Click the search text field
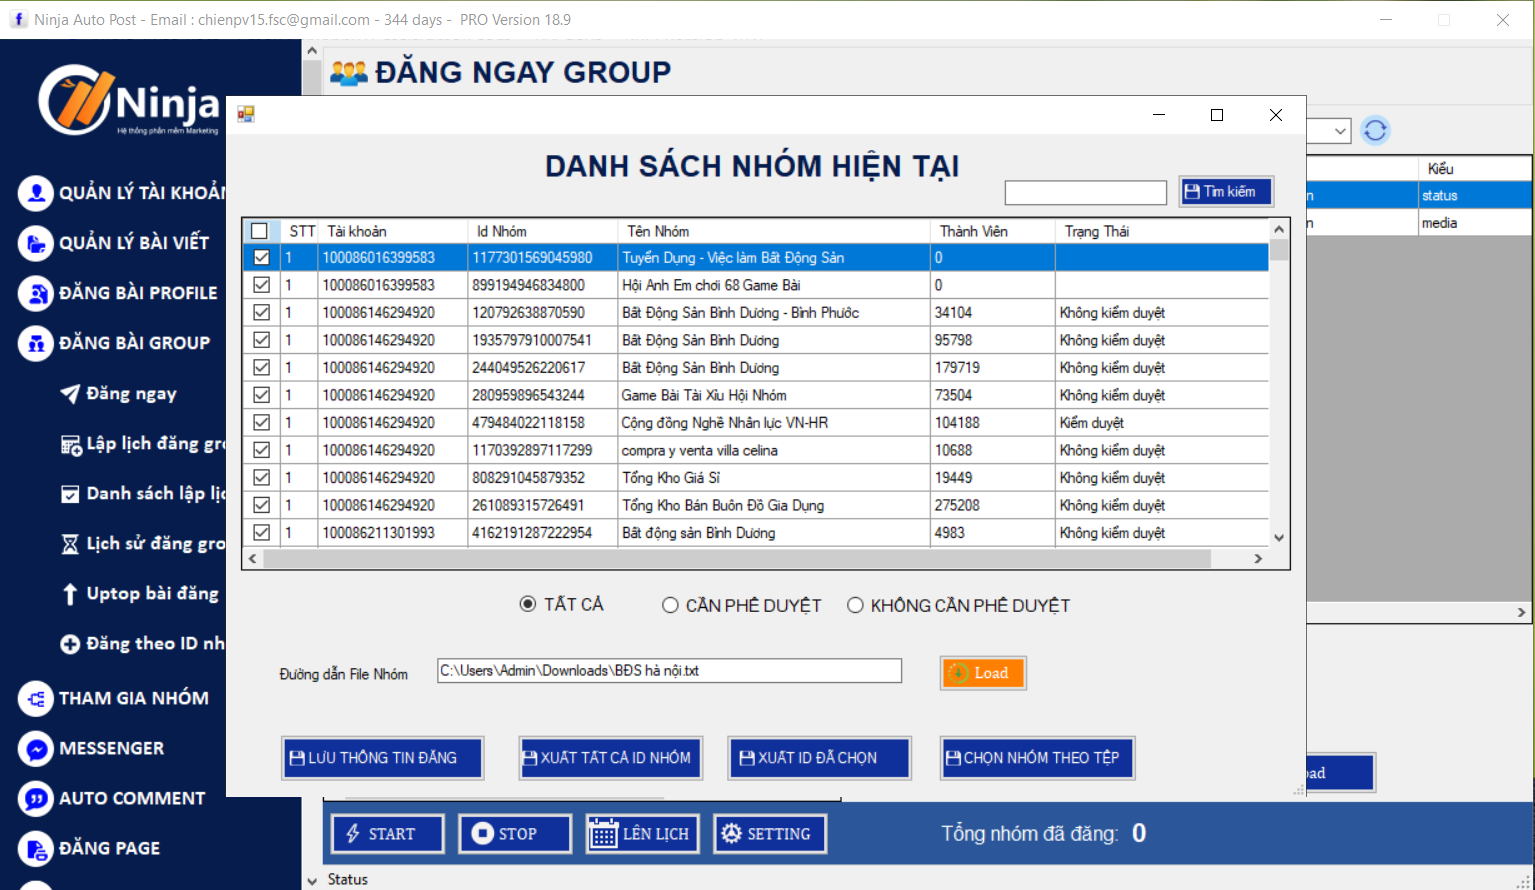Screen dimensions: 1535x890 1085,193
